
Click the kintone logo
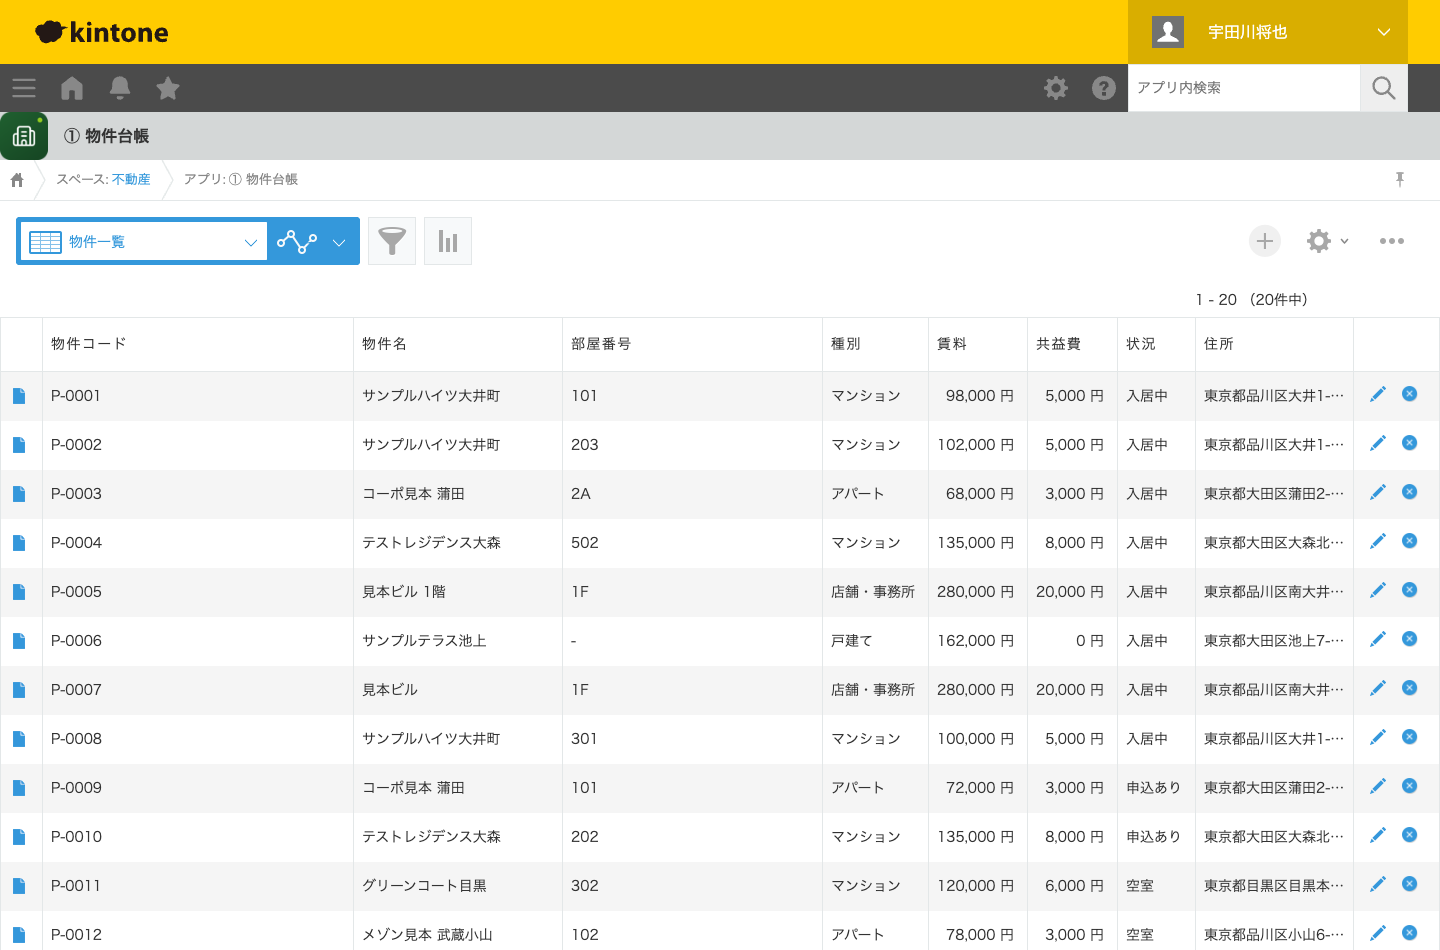pyautogui.click(x=102, y=32)
